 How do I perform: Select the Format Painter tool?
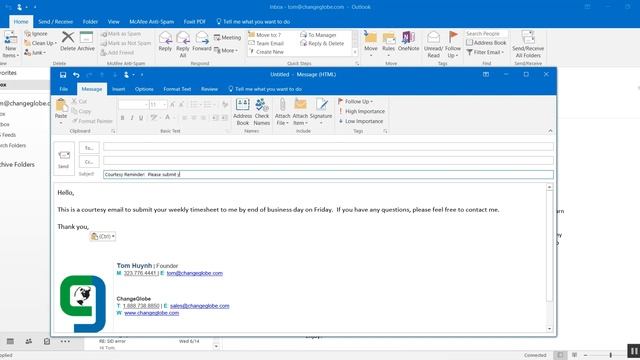click(x=92, y=121)
